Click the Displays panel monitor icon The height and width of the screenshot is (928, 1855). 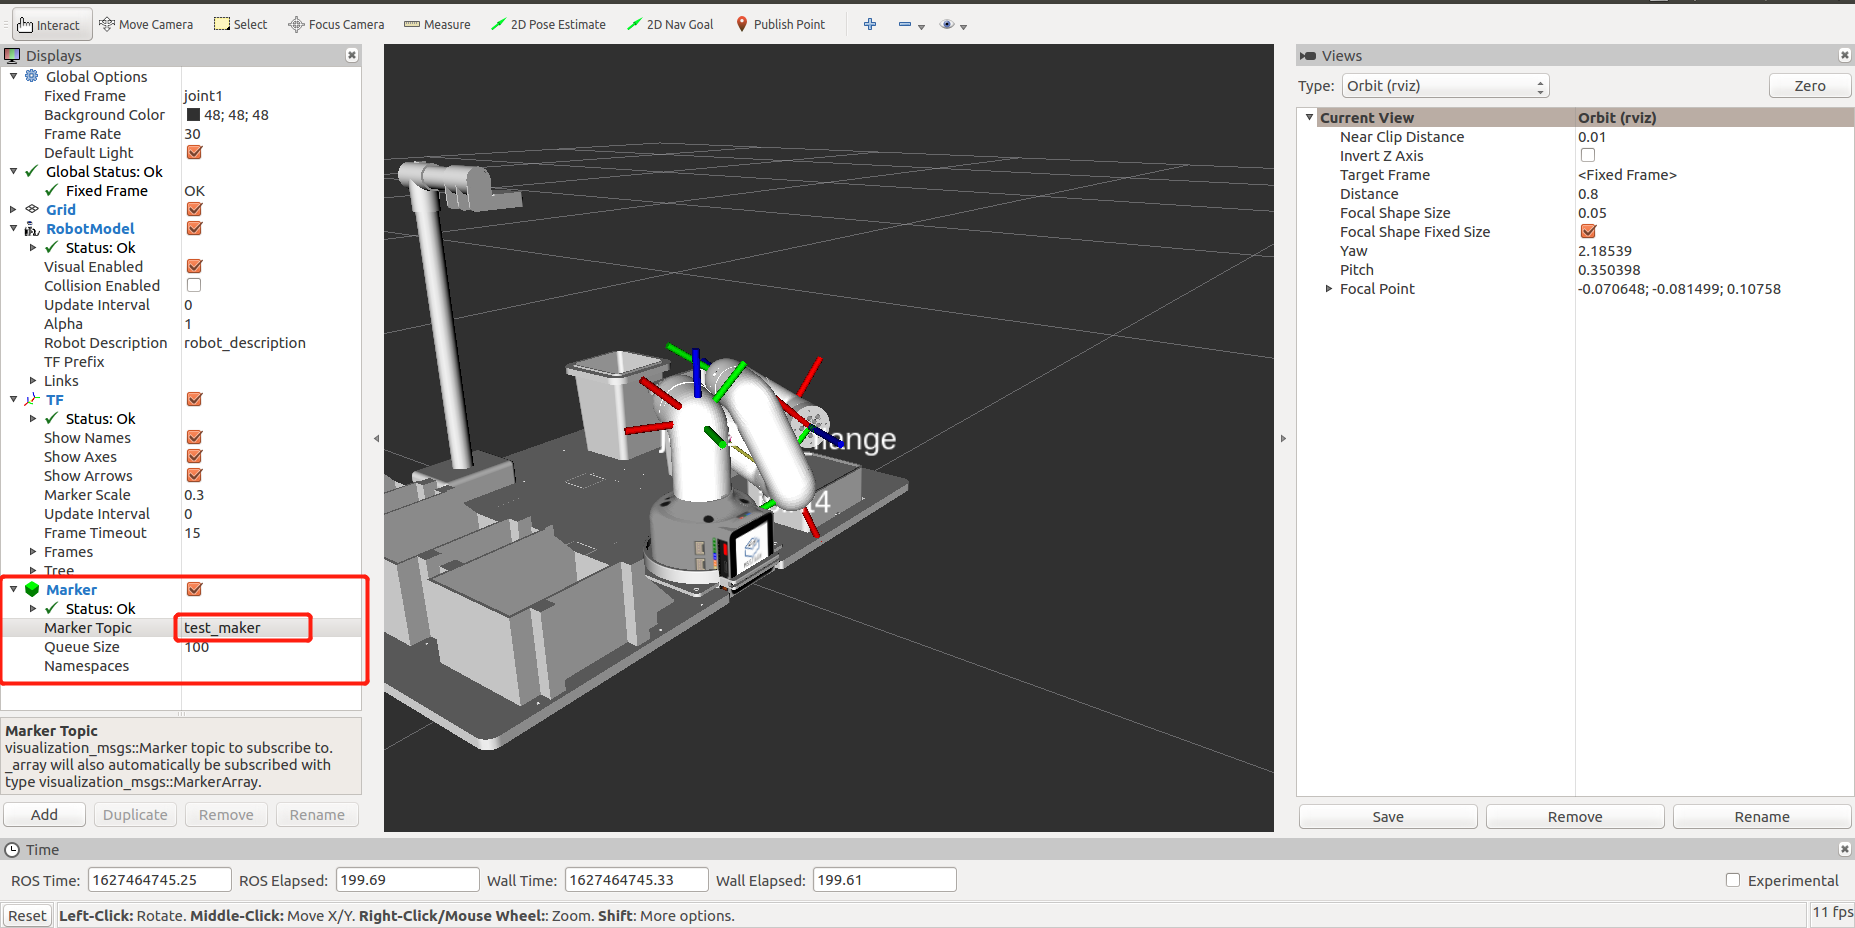tap(12, 55)
